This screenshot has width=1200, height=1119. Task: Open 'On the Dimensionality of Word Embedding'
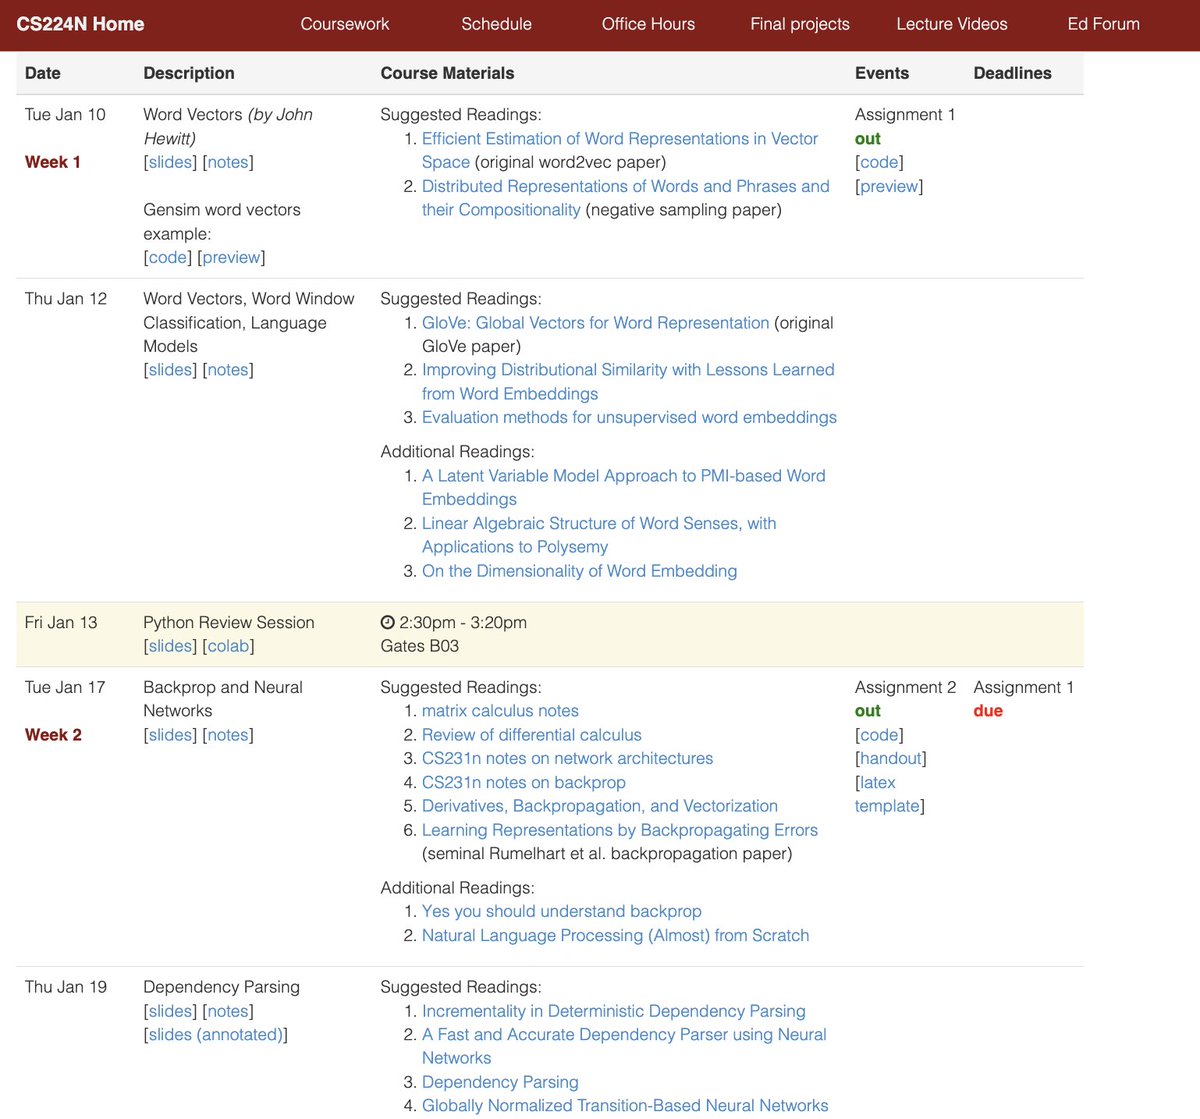point(580,570)
